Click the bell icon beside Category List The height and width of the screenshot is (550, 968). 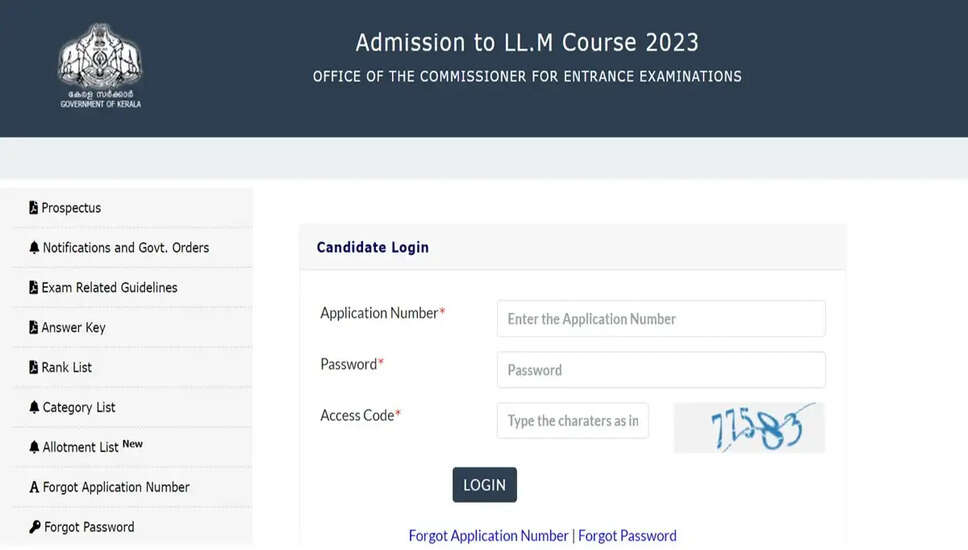[x=34, y=408]
